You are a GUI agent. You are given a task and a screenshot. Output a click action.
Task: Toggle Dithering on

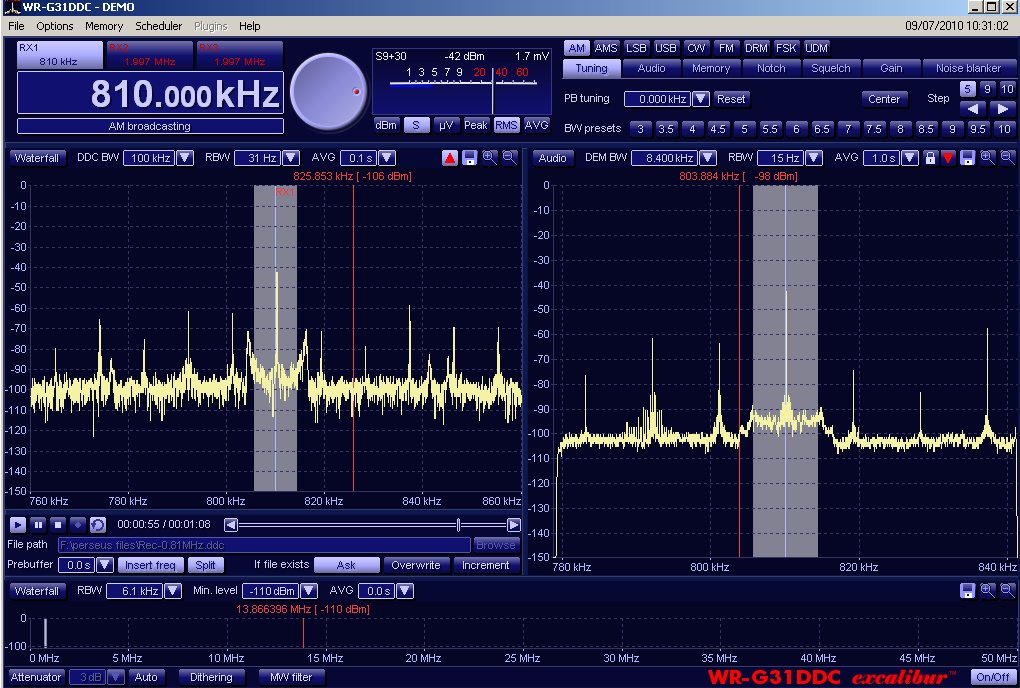[x=211, y=677]
